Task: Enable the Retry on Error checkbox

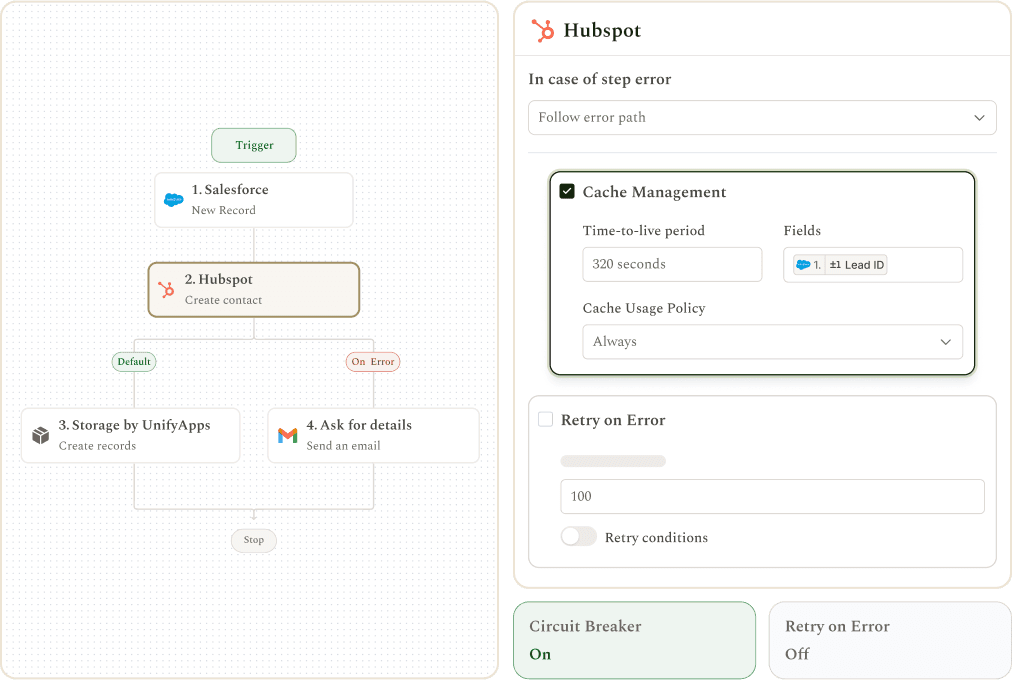Action: coord(545,419)
